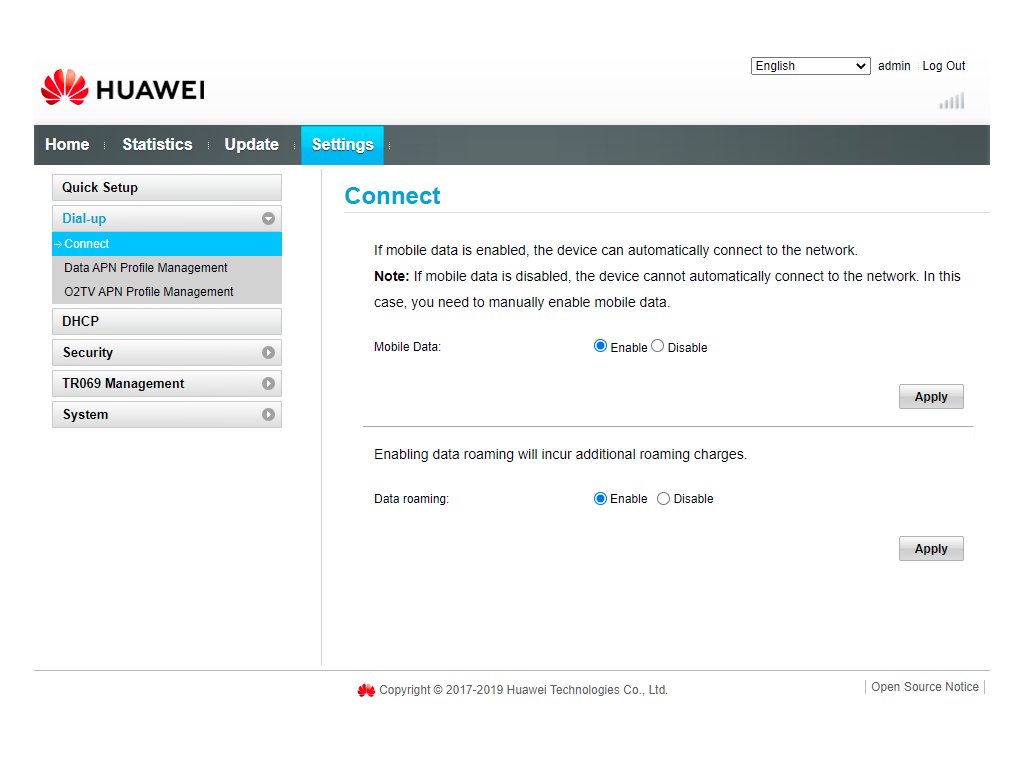Select Enable for Data roaming
Screen dimensions: 1024x768
point(600,498)
